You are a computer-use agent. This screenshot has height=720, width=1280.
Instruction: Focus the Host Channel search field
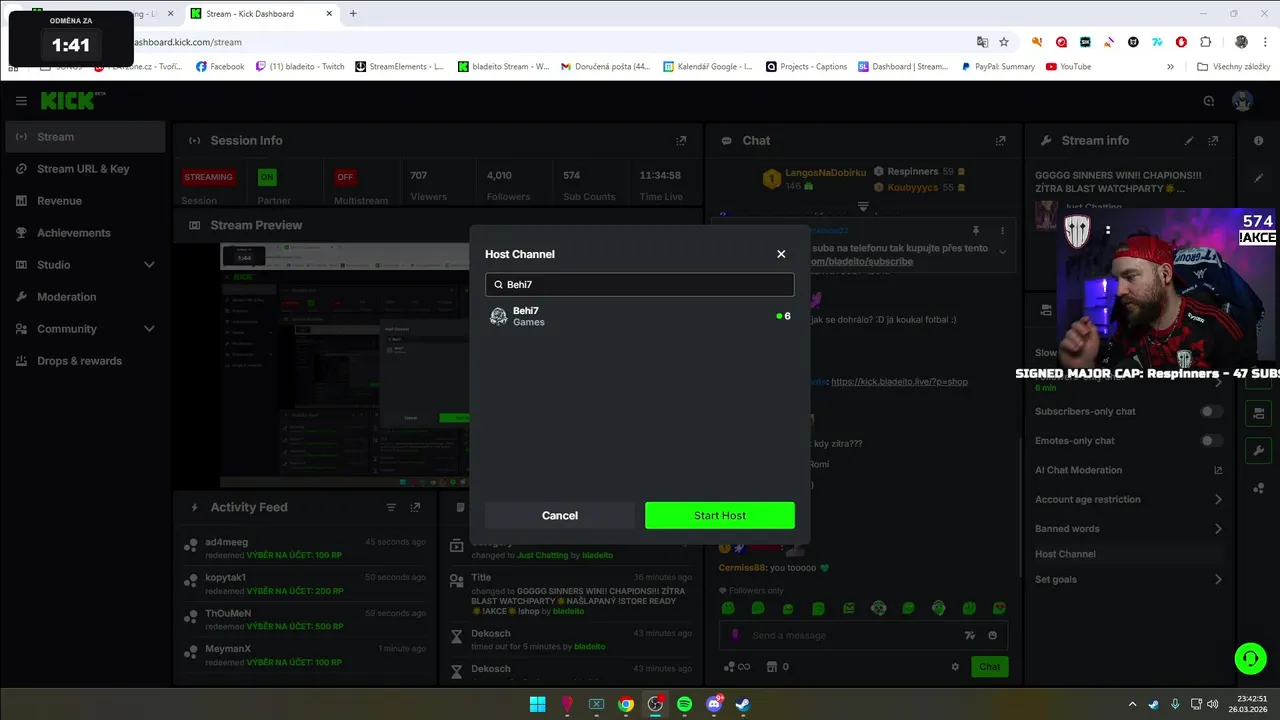click(640, 285)
